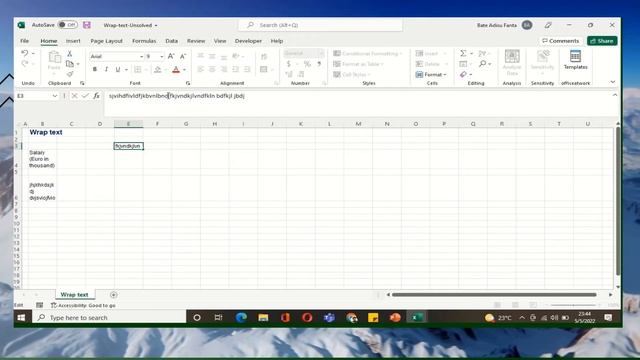
Task: Click the horizontal scrollbar thumb
Action: click(494, 294)
